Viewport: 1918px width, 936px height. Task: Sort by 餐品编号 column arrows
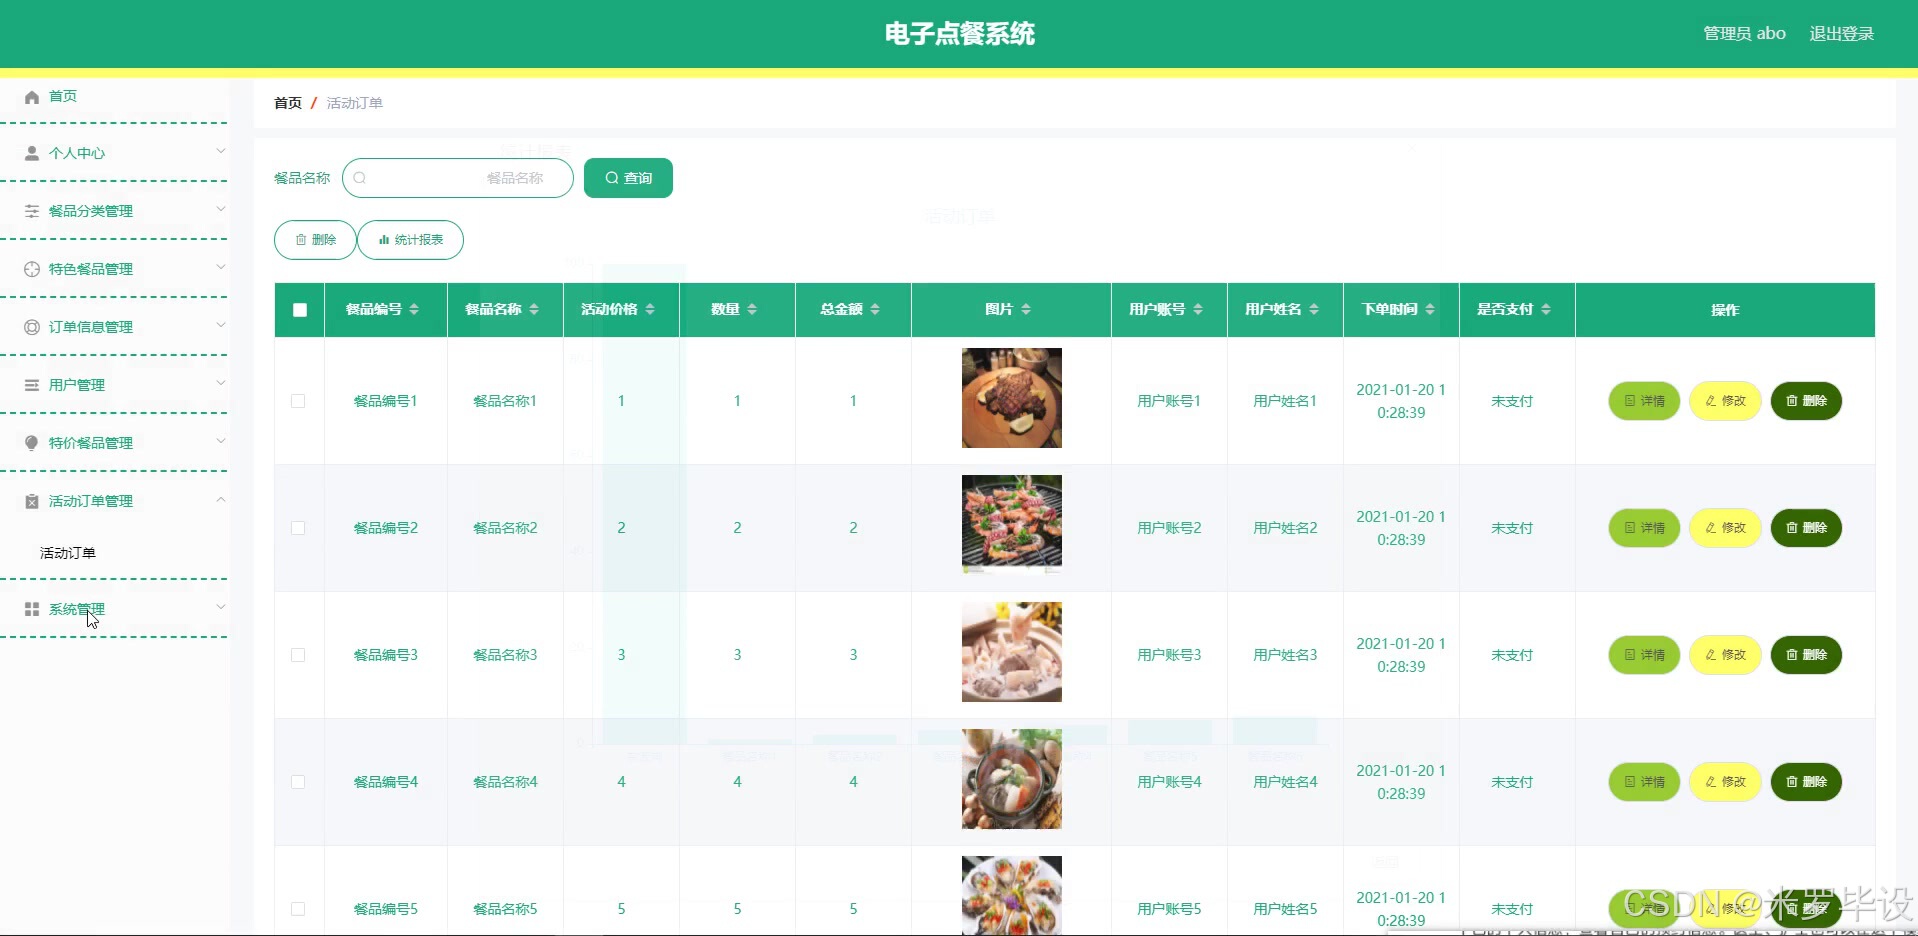(x=414, y=310)
